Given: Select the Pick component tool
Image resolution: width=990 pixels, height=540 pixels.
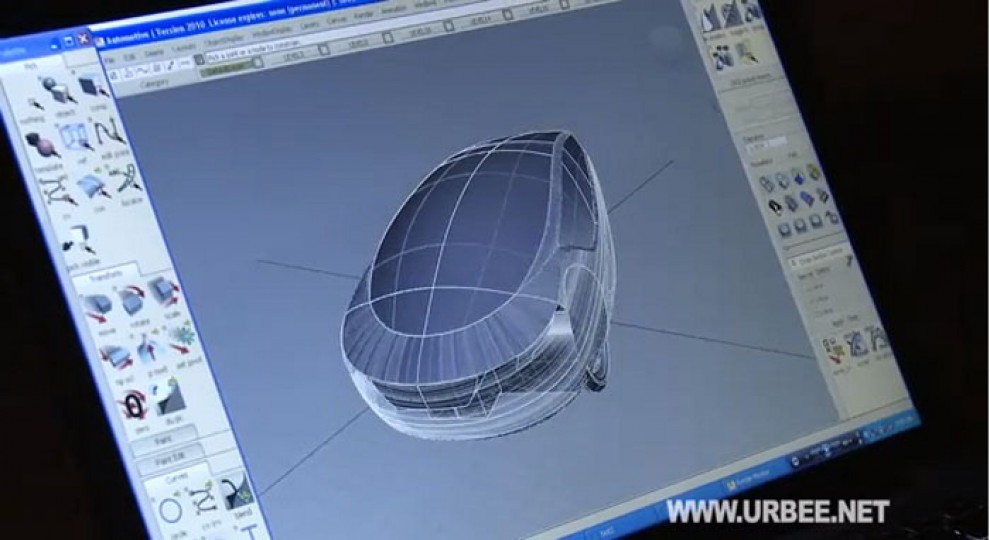Looking at the screenshot, I should (x=95, y=85).
